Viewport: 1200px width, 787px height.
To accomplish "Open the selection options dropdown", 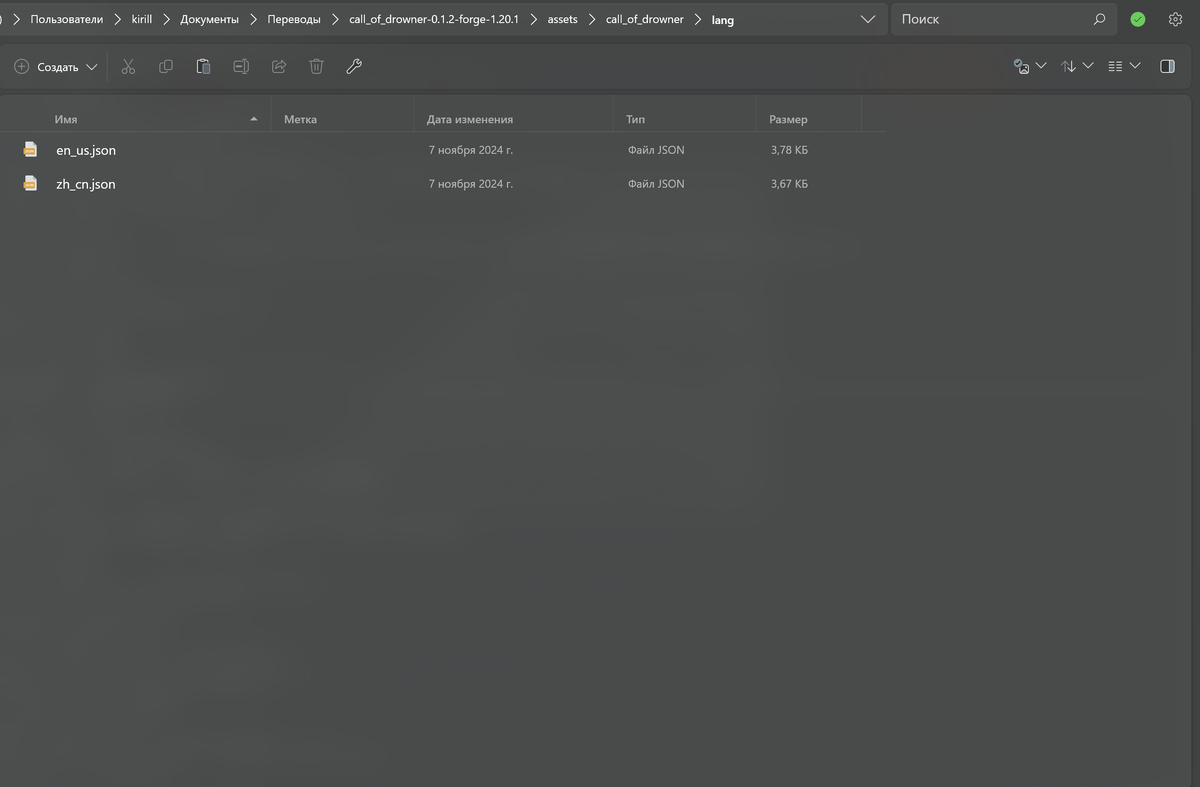I will click(x=1030, y=66).
